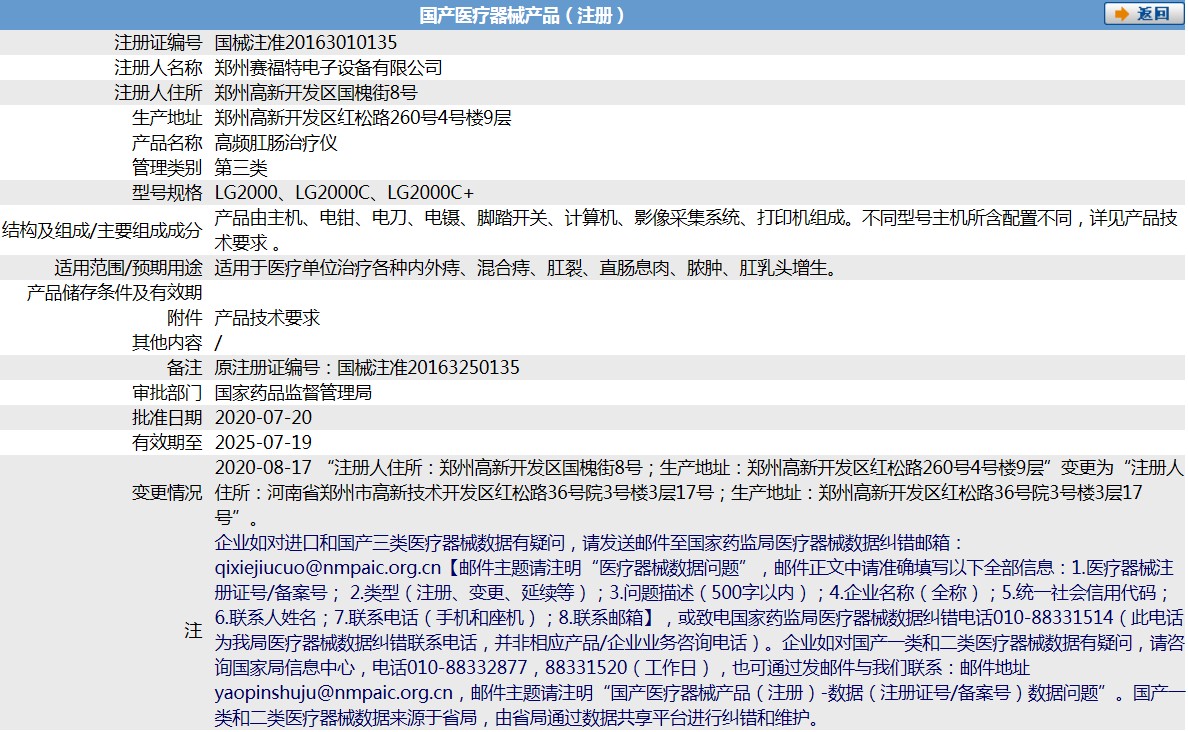Click the 型号规格 label
1188x732 pixels.
(x=167, y=192)
